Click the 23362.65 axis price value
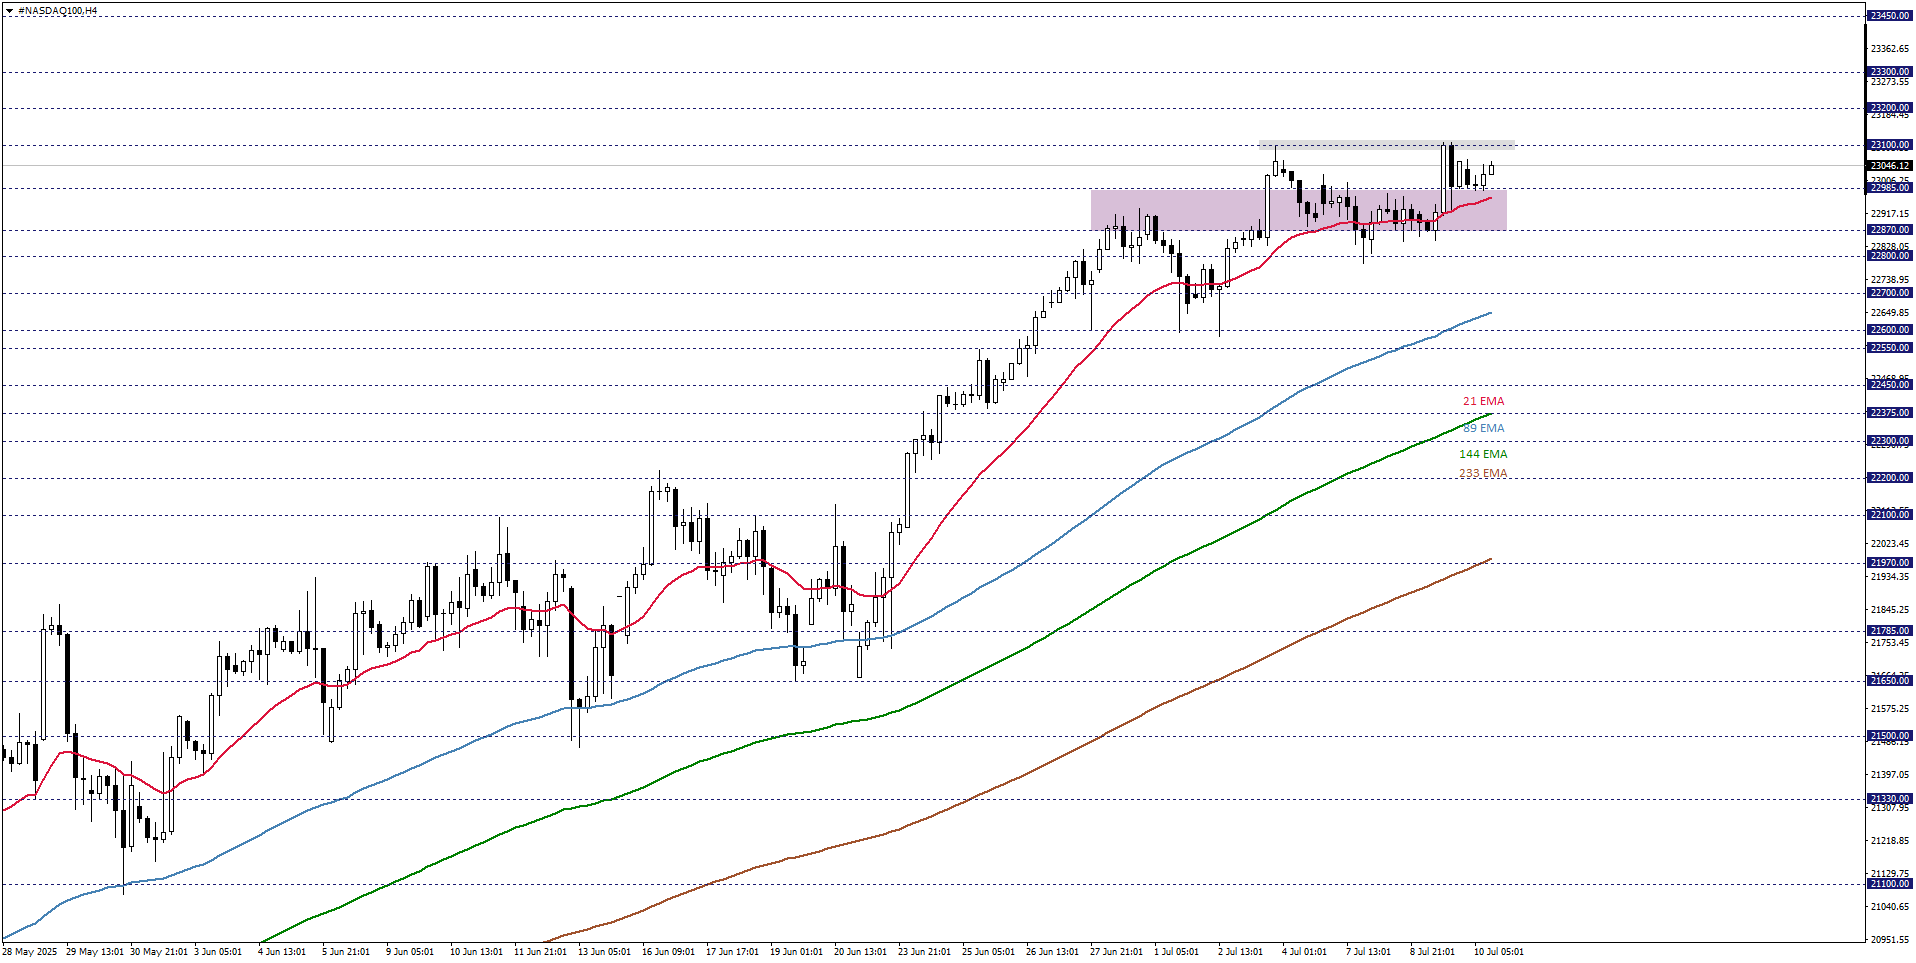This screenshot has height=963, width=1916. (1890, 49)
